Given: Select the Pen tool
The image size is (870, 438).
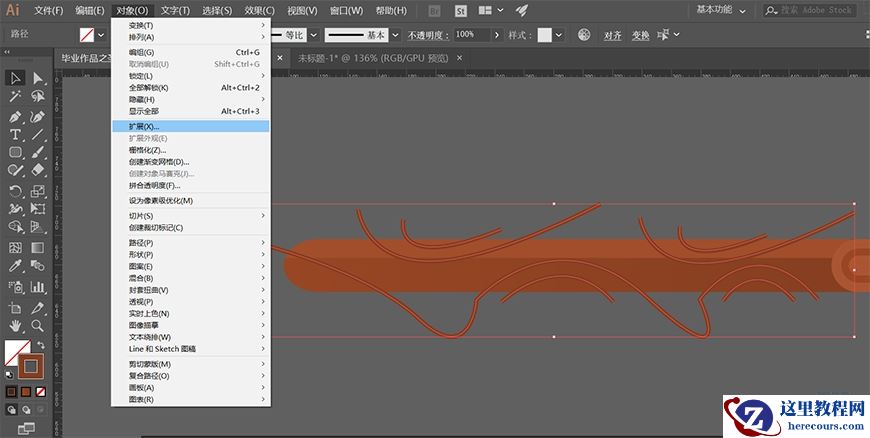Looking at the screenshot, I should click(x=15, y=116).
